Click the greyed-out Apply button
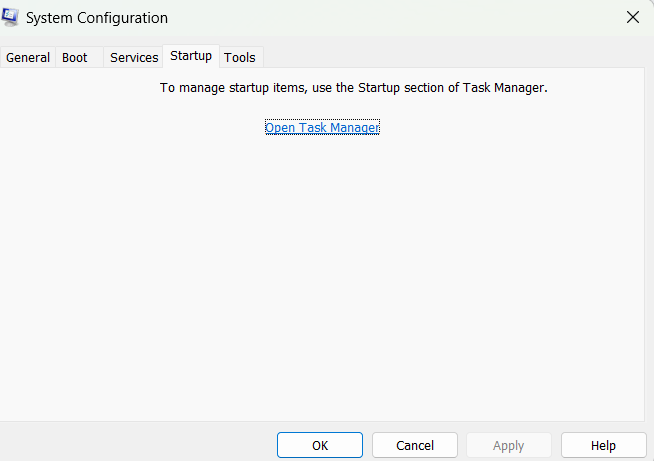This screenshot has width=654, height=461. (508, 445)
